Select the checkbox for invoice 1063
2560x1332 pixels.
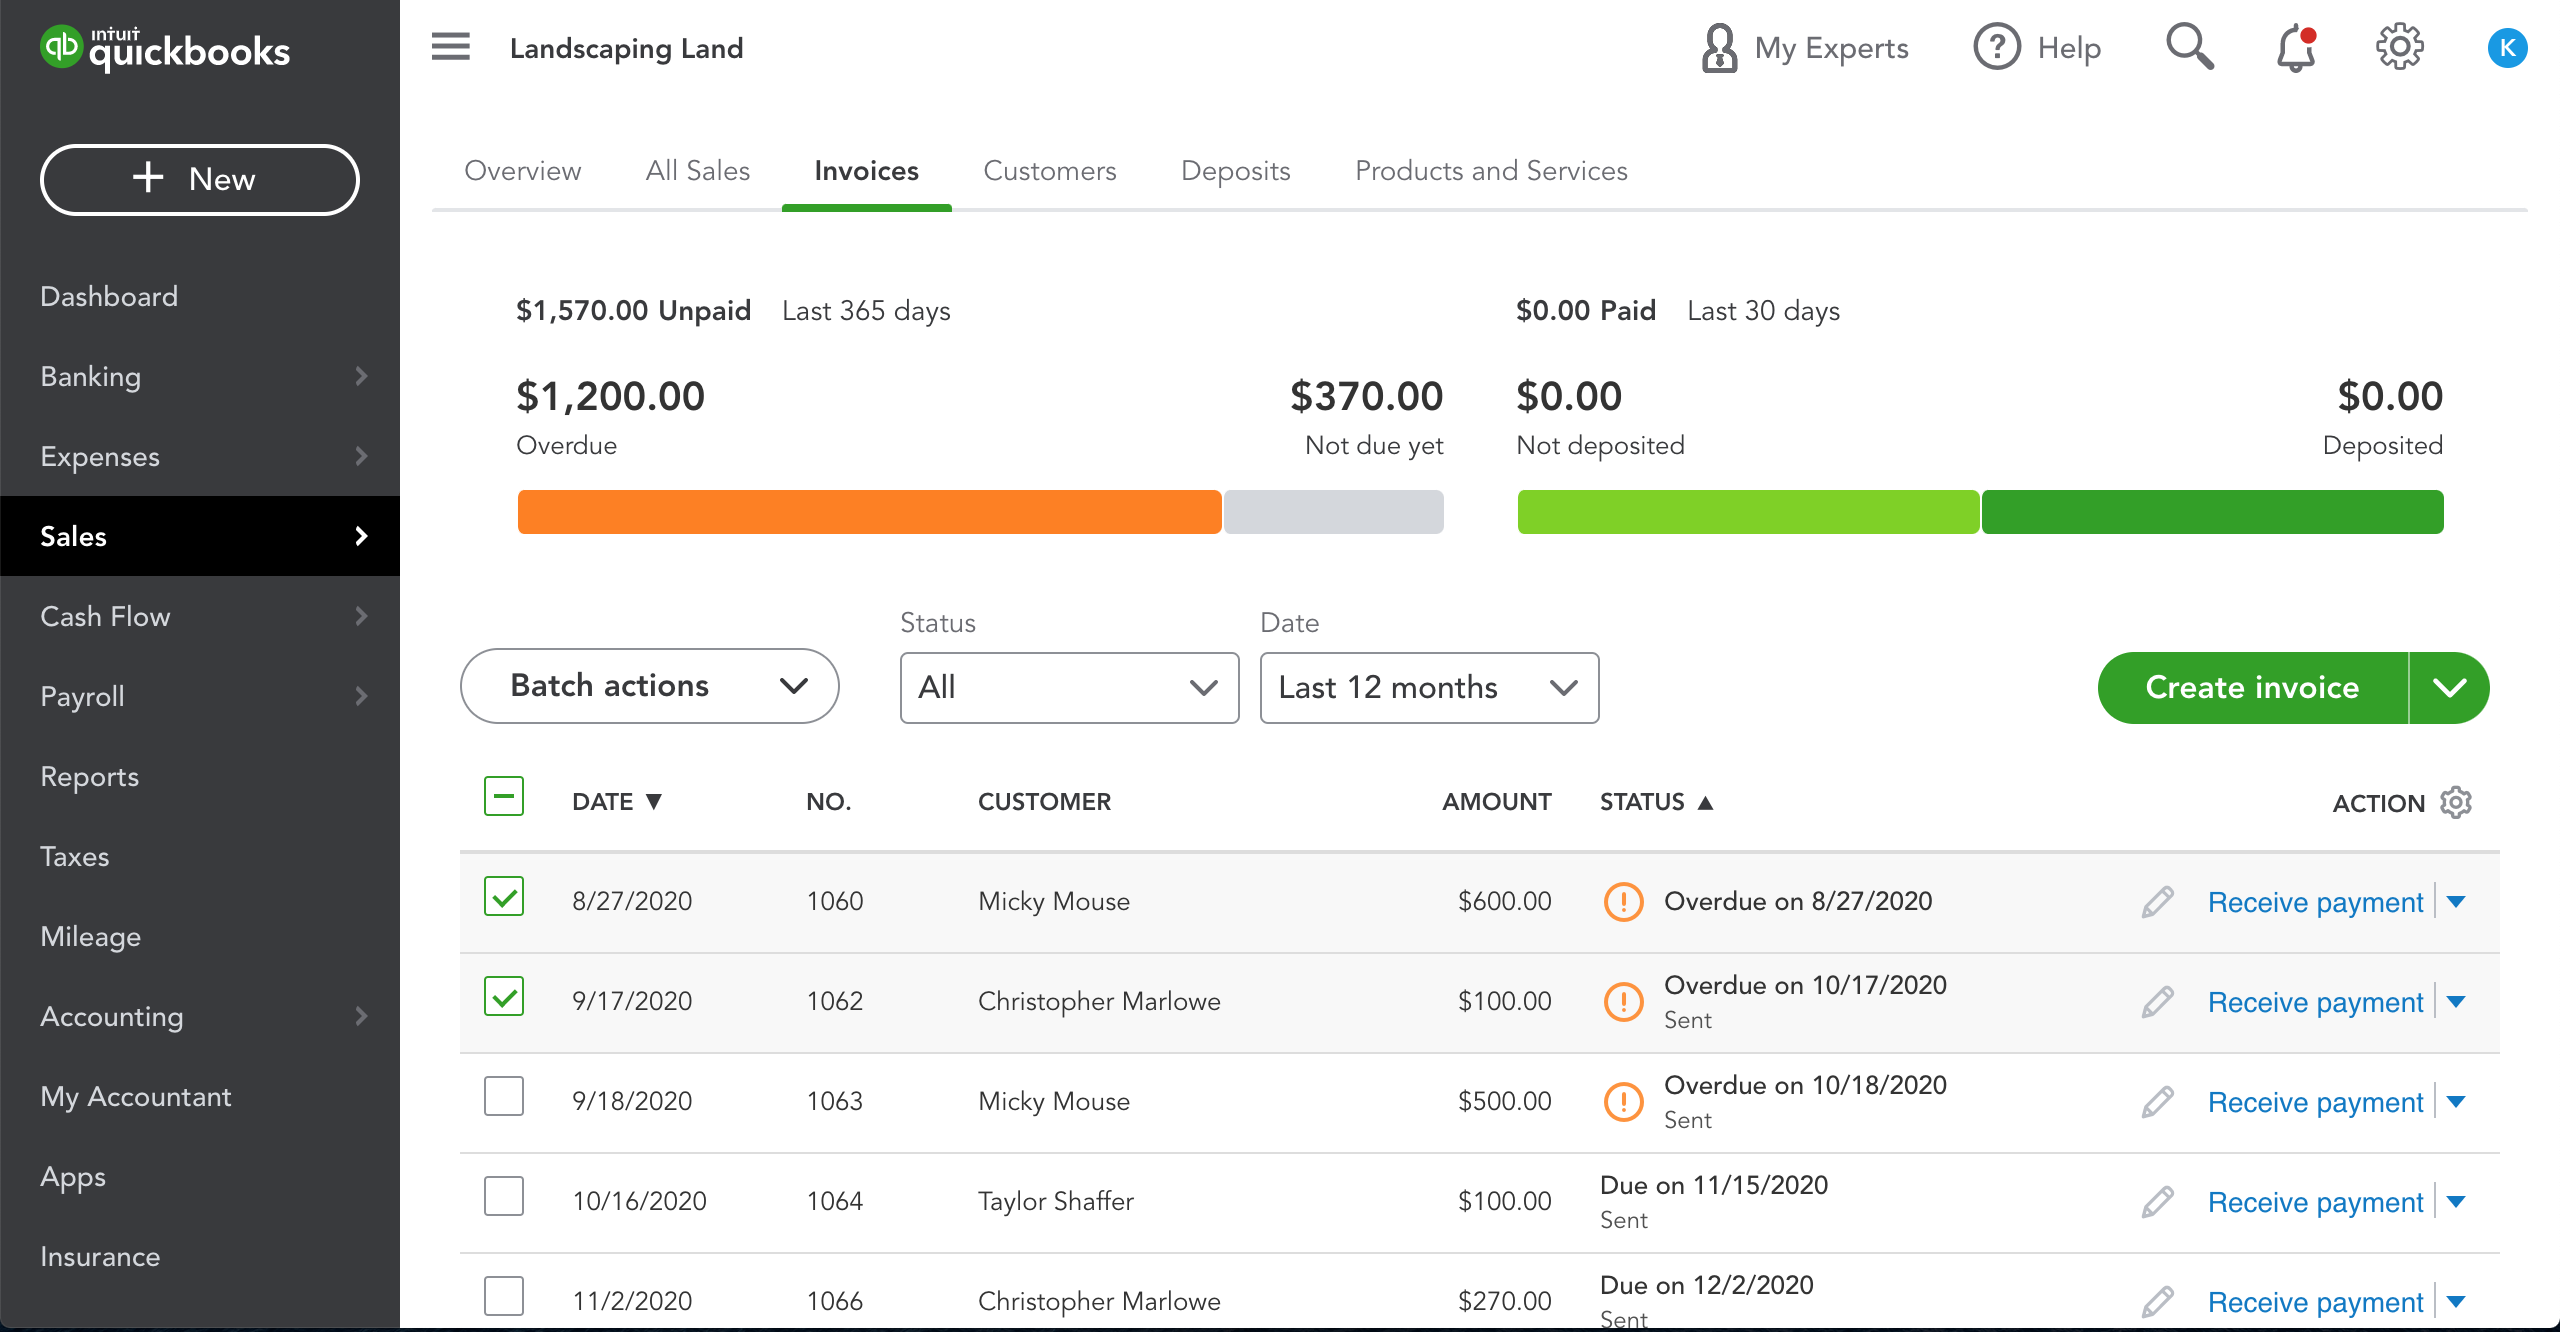point(504,1097)
